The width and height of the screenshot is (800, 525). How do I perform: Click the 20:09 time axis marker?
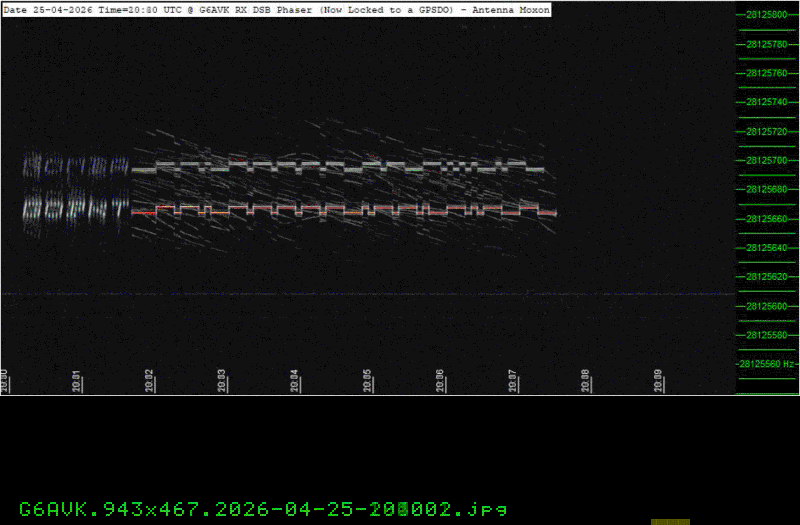(657, 380)
